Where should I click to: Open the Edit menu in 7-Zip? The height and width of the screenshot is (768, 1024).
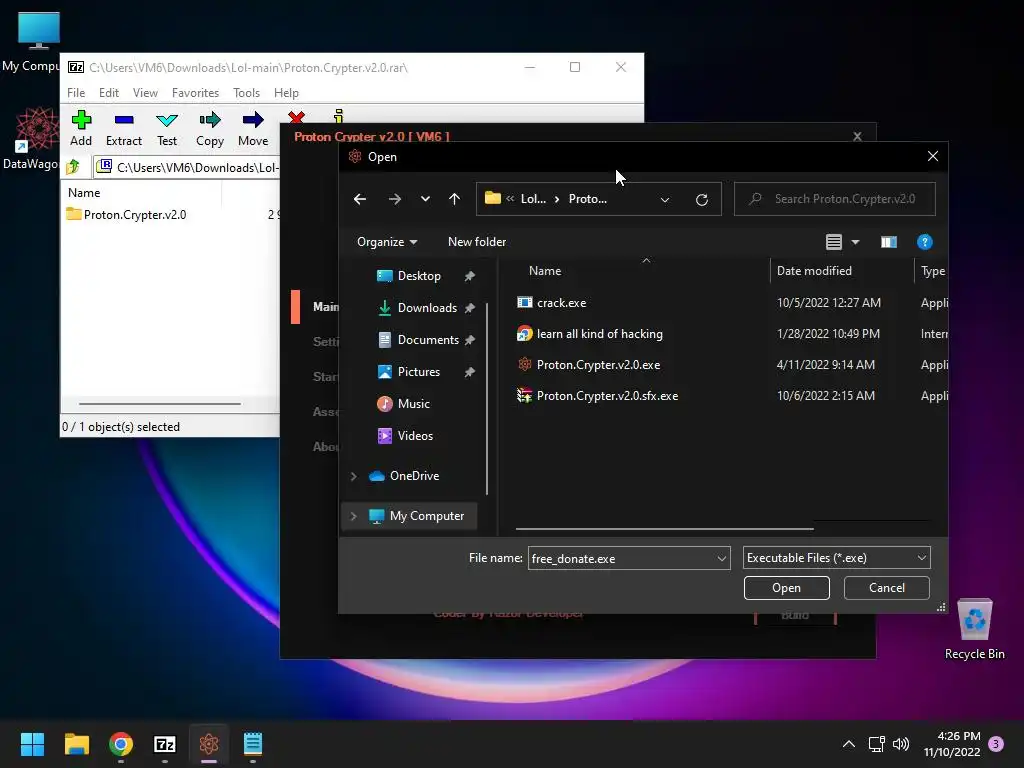108,93
